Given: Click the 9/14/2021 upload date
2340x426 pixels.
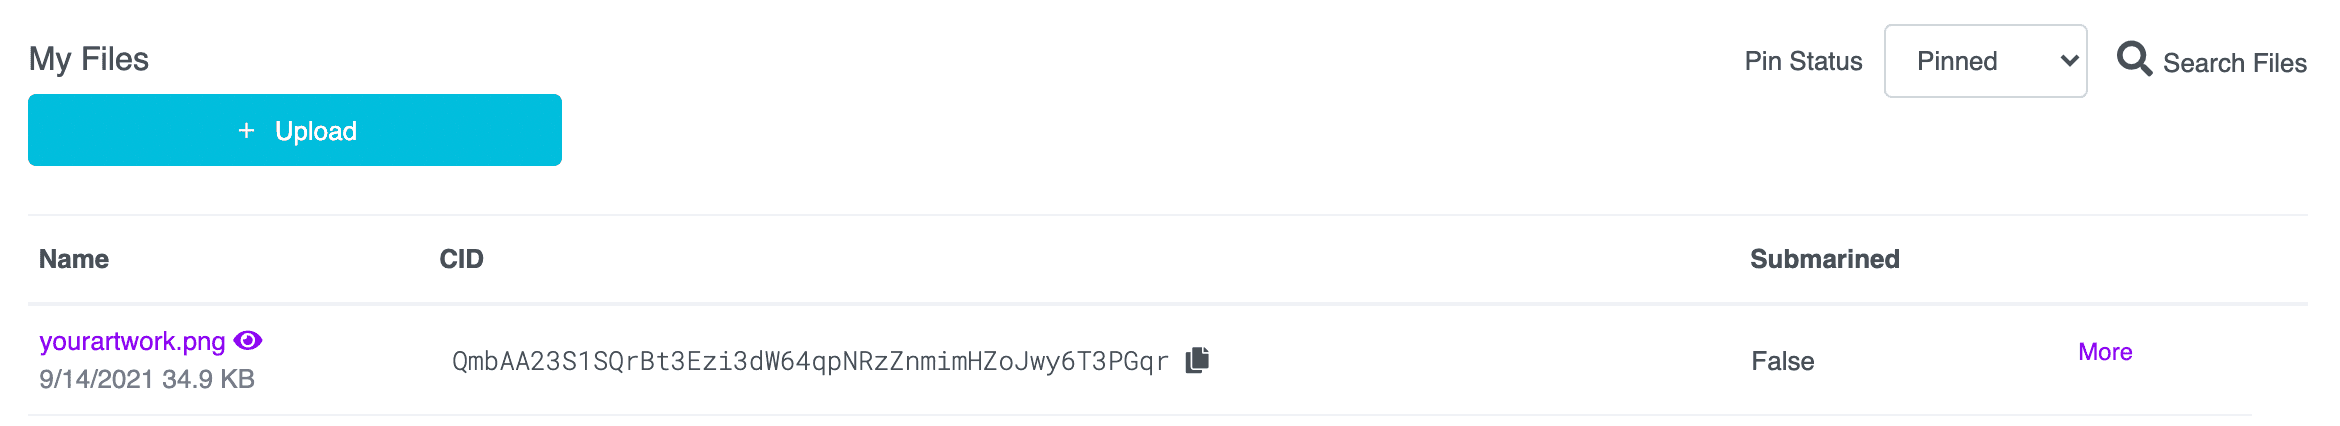Looking at the screenshot, I should 96,379.
